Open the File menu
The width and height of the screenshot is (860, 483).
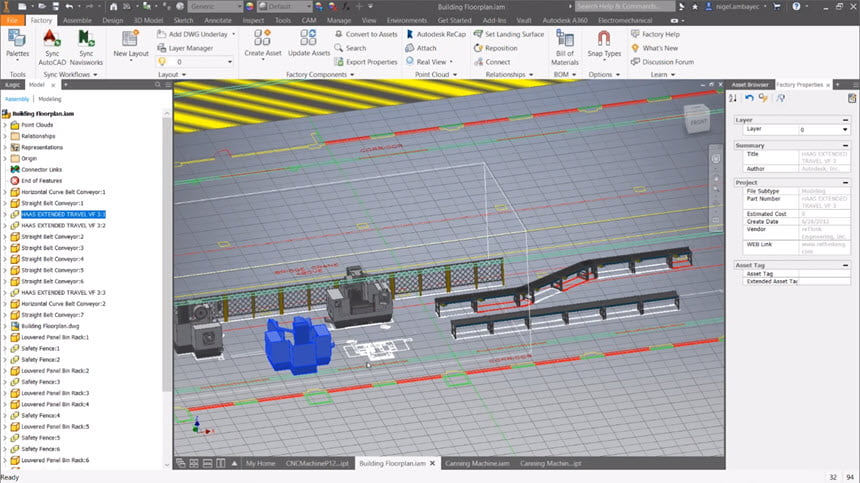pos(13,20)
